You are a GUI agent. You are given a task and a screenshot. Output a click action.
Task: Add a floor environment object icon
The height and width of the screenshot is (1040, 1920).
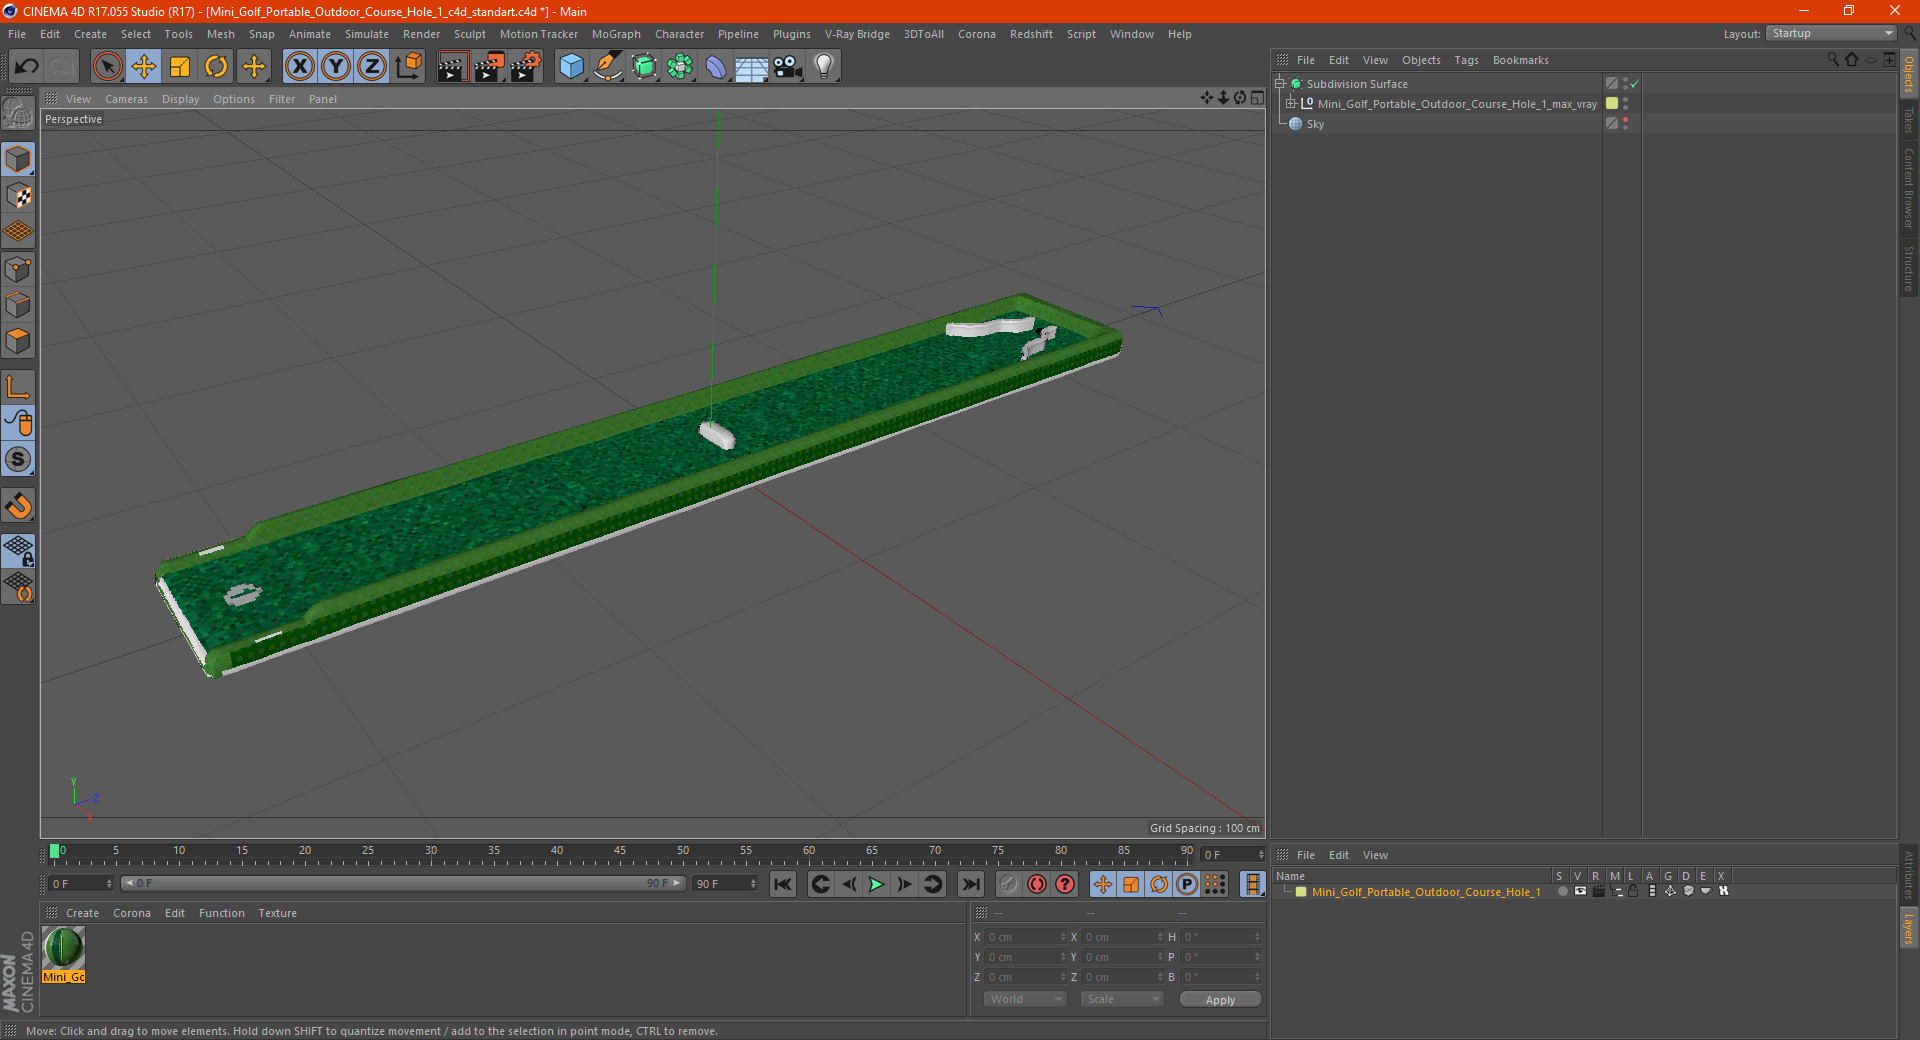pyautogui.click(x=751, y=67)
